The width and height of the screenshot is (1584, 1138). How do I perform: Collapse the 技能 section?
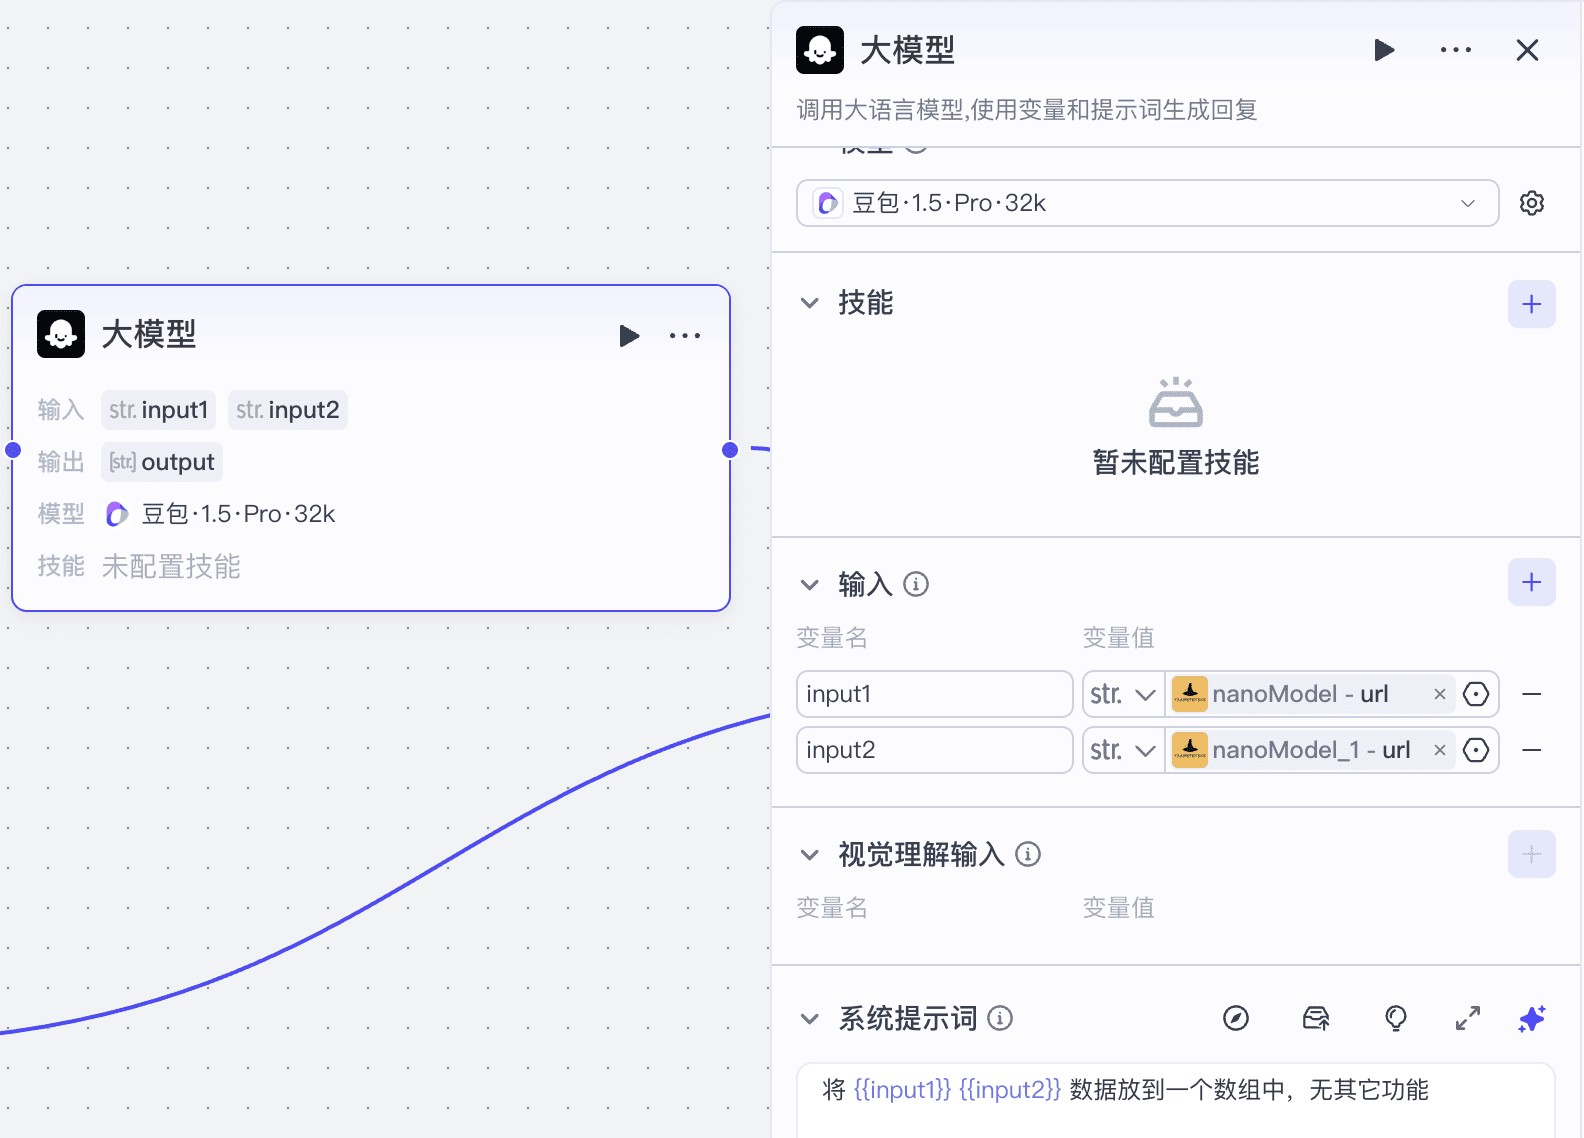(809, 303)
